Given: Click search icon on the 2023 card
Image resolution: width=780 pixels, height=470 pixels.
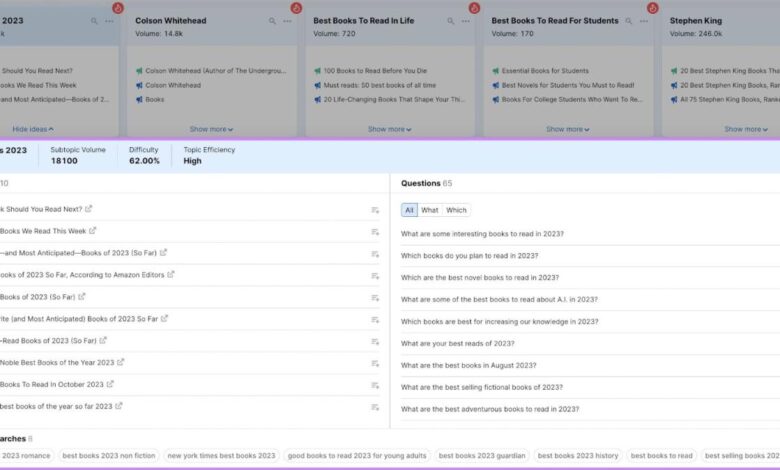Looking at the screenshot, I should click(x=94, y=21).
